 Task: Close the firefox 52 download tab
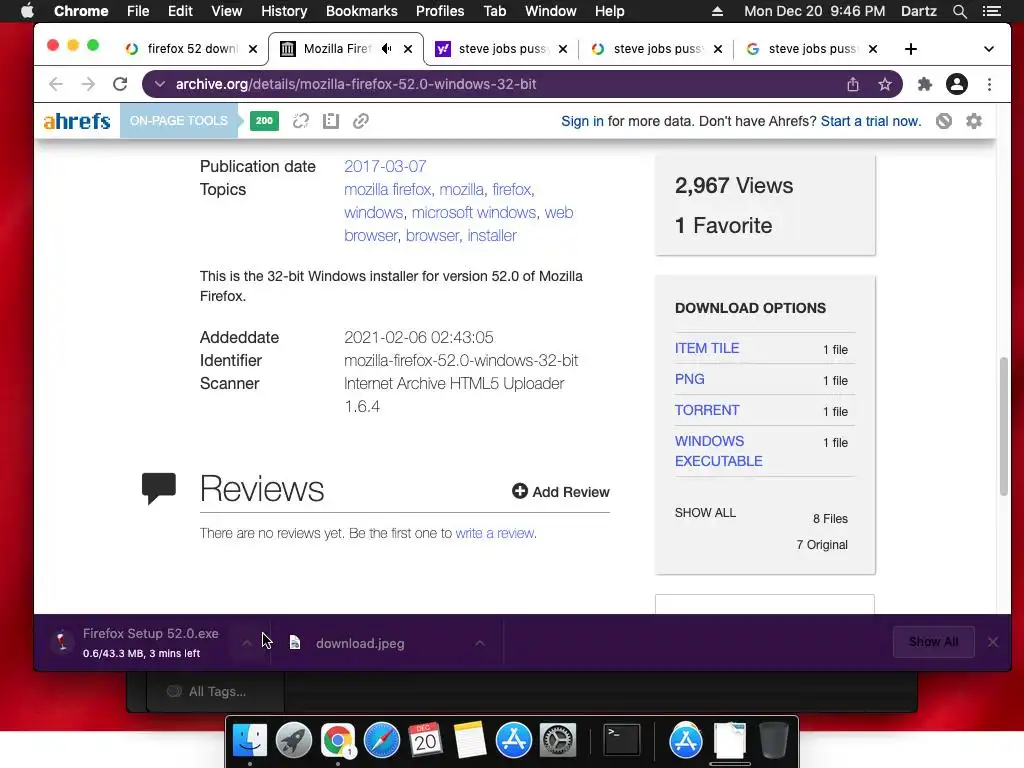point(253,49)
